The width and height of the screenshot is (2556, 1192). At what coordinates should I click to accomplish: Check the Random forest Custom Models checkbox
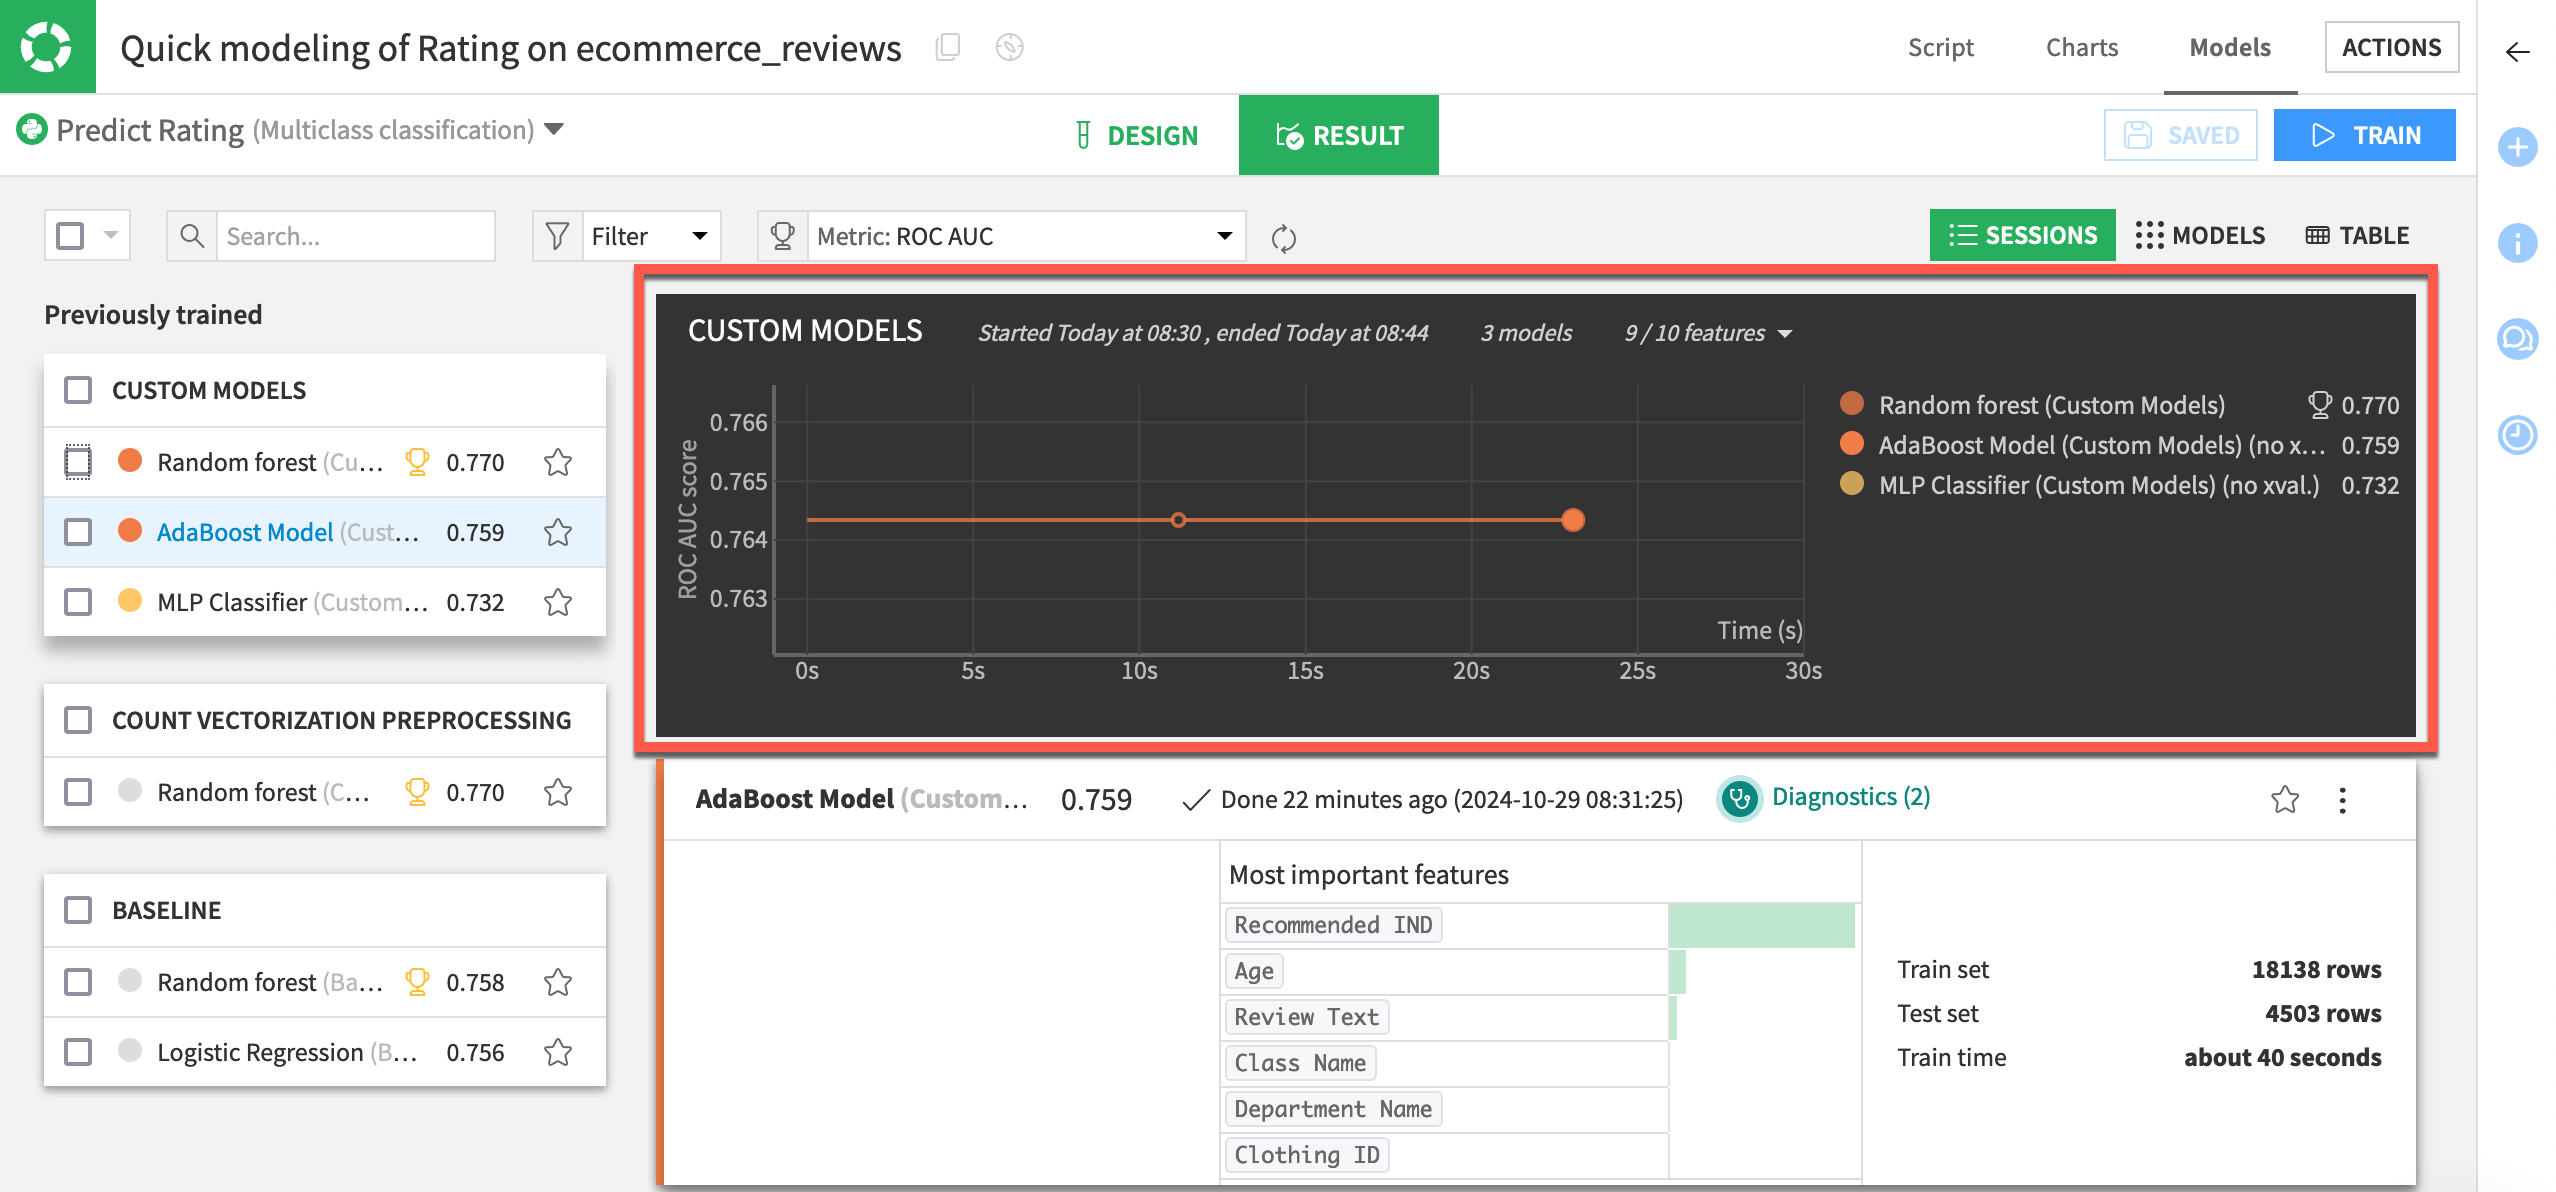77,461
